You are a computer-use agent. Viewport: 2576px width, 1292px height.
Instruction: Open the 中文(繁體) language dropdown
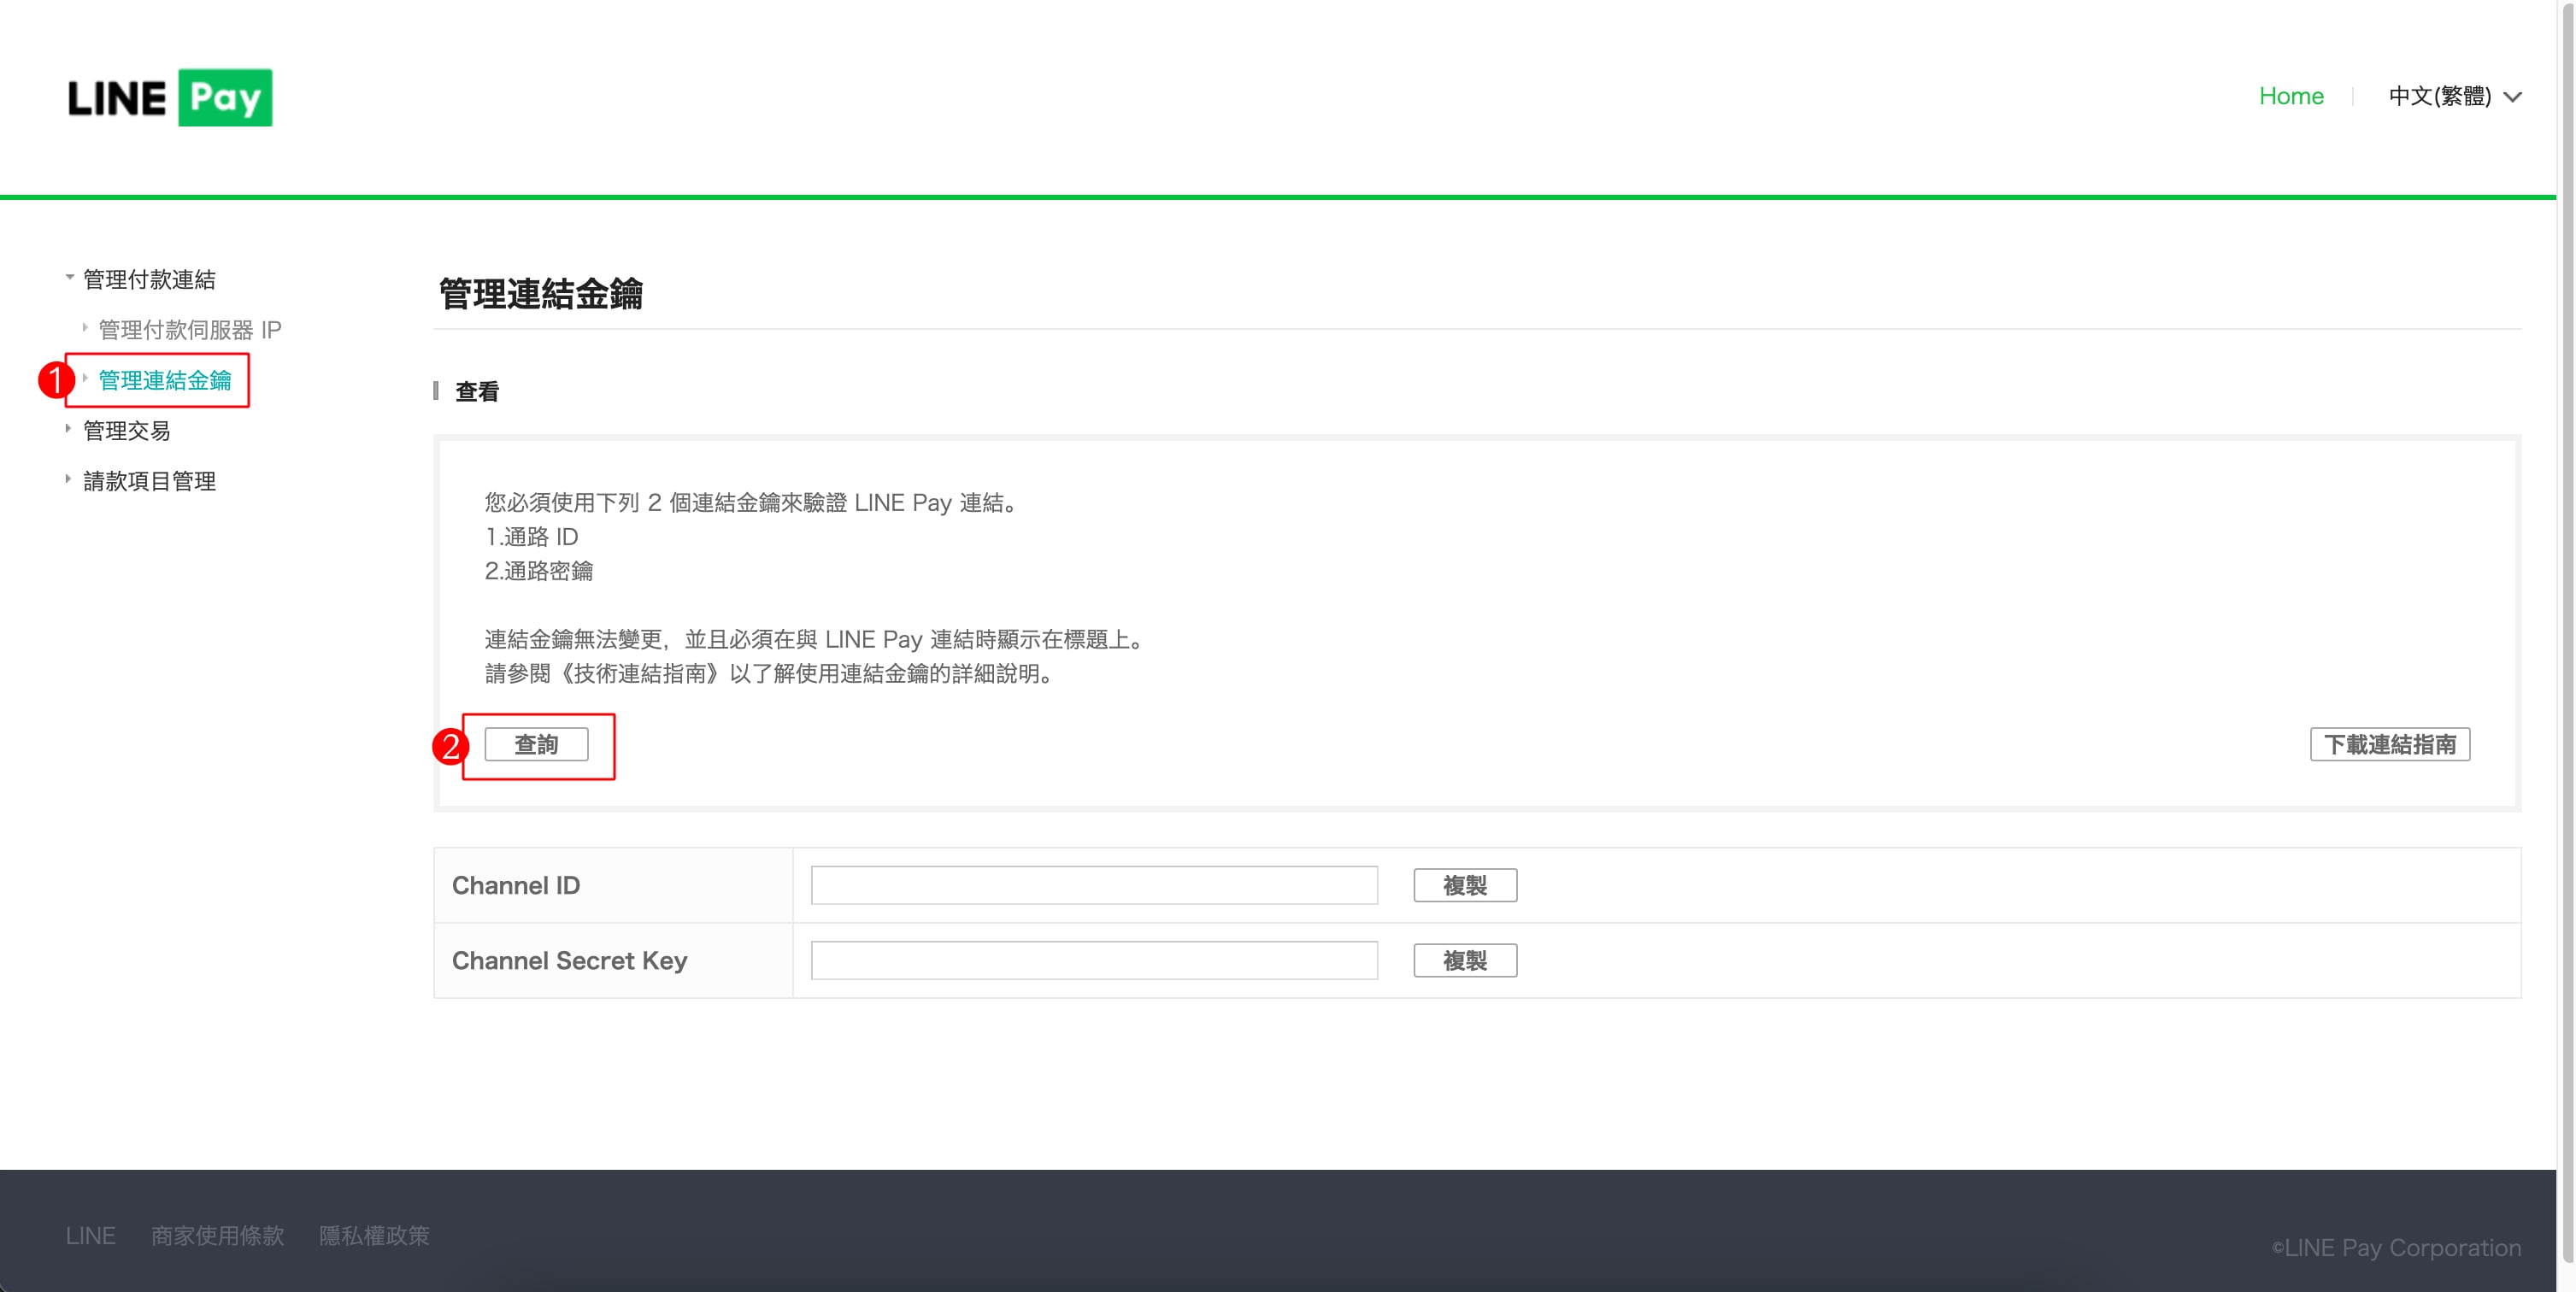pos(2454,96)
